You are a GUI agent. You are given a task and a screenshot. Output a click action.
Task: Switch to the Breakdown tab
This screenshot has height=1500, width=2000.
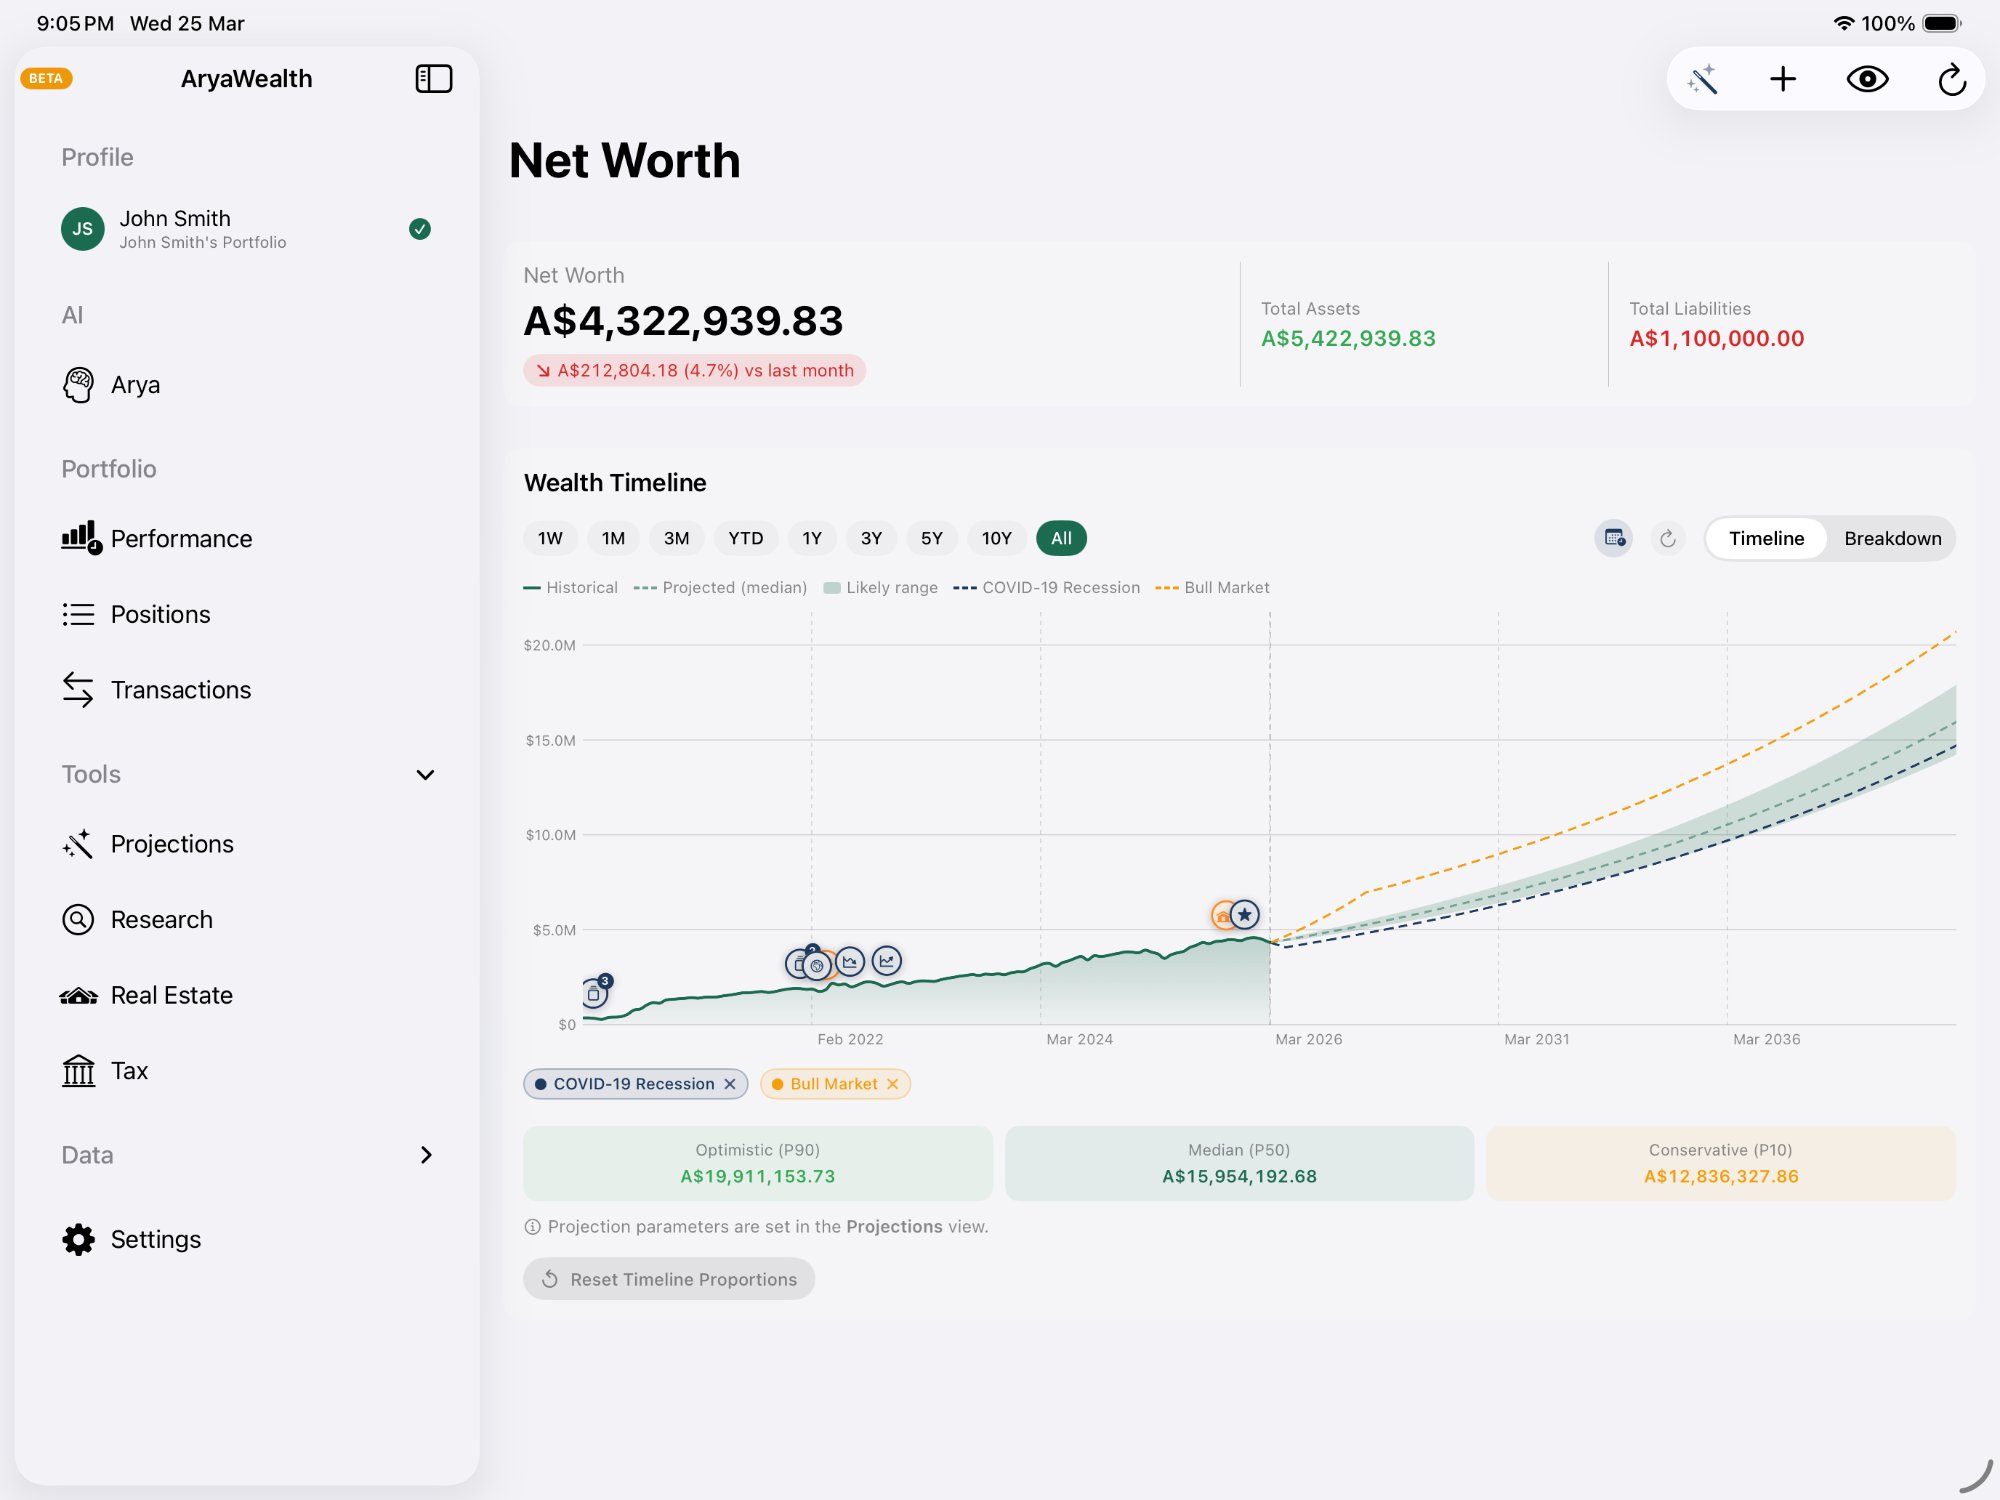tap(1893, 538)
